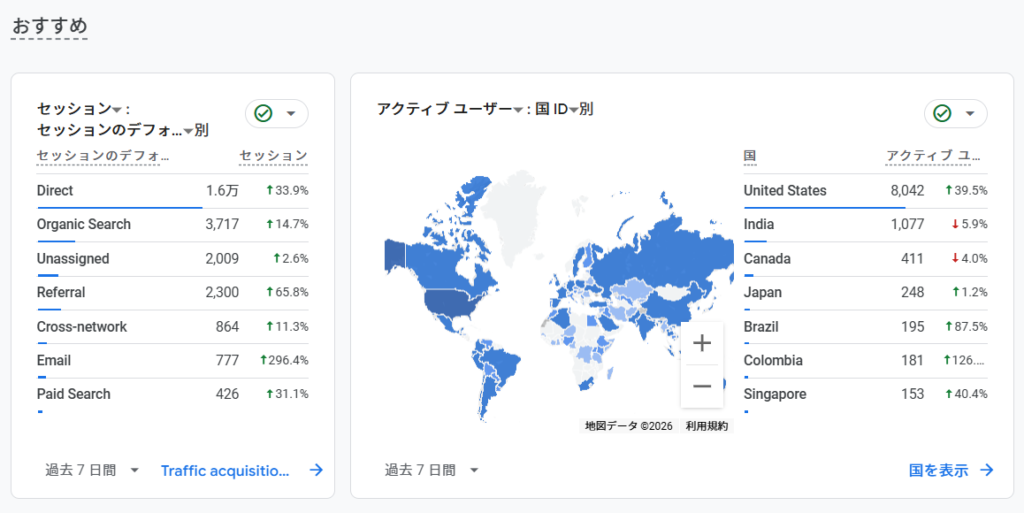Image resolution: width=1024 pixels, height=513 pixels.
Task: Select the Referral channel row
Action: tap(172, 293)
